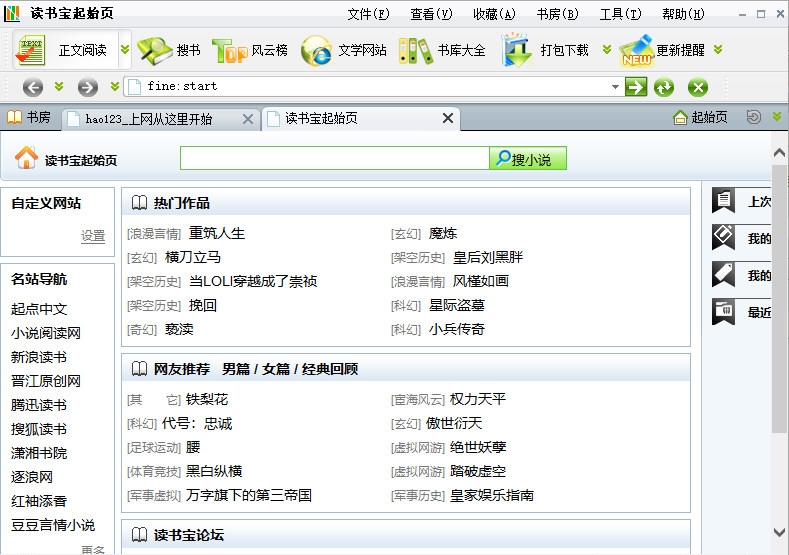This screenshot has width=789, height=555.
Task: Click the 更新提醒 NEW icon
Action: point(637,50)
